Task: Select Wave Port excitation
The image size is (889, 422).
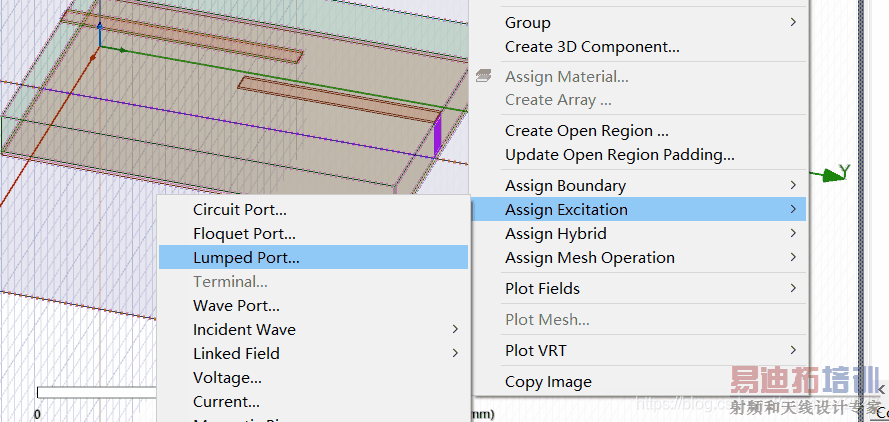Action: (x=314, y=306)
